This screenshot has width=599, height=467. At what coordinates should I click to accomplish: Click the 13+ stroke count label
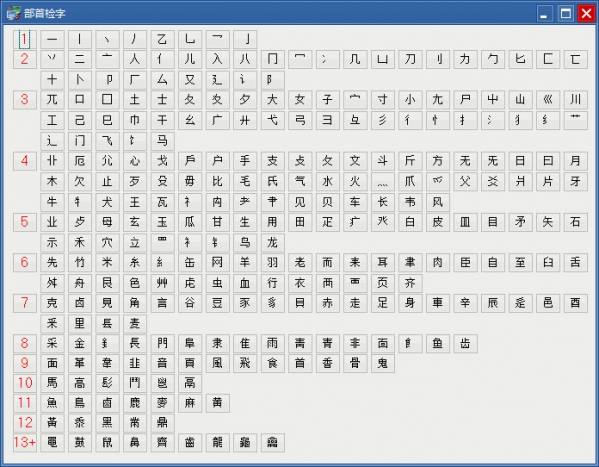pos(24,443)
